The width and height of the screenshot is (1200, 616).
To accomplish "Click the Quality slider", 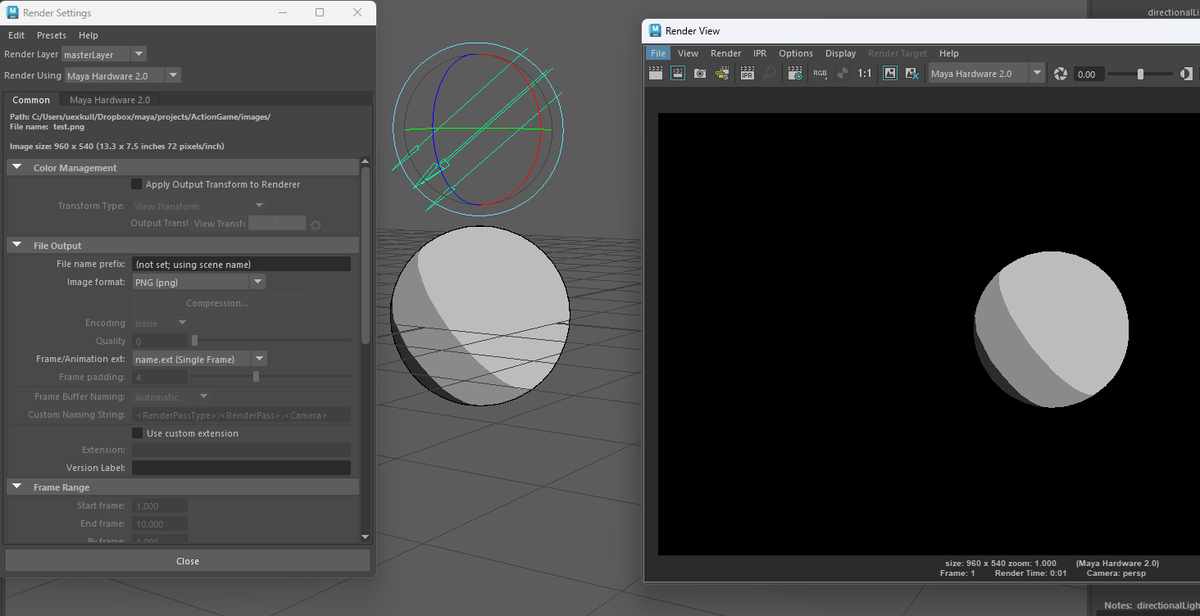I will [272, 341].
